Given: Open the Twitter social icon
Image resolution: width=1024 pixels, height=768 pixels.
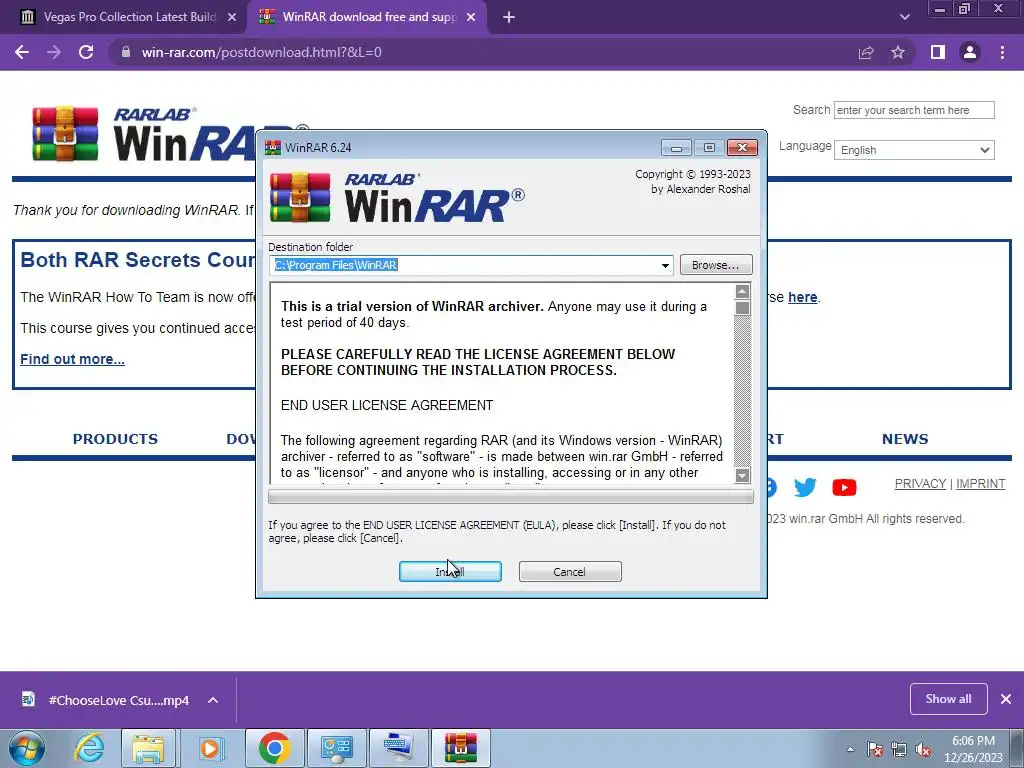Looking at the screenshot, I should tap(805, 487).
